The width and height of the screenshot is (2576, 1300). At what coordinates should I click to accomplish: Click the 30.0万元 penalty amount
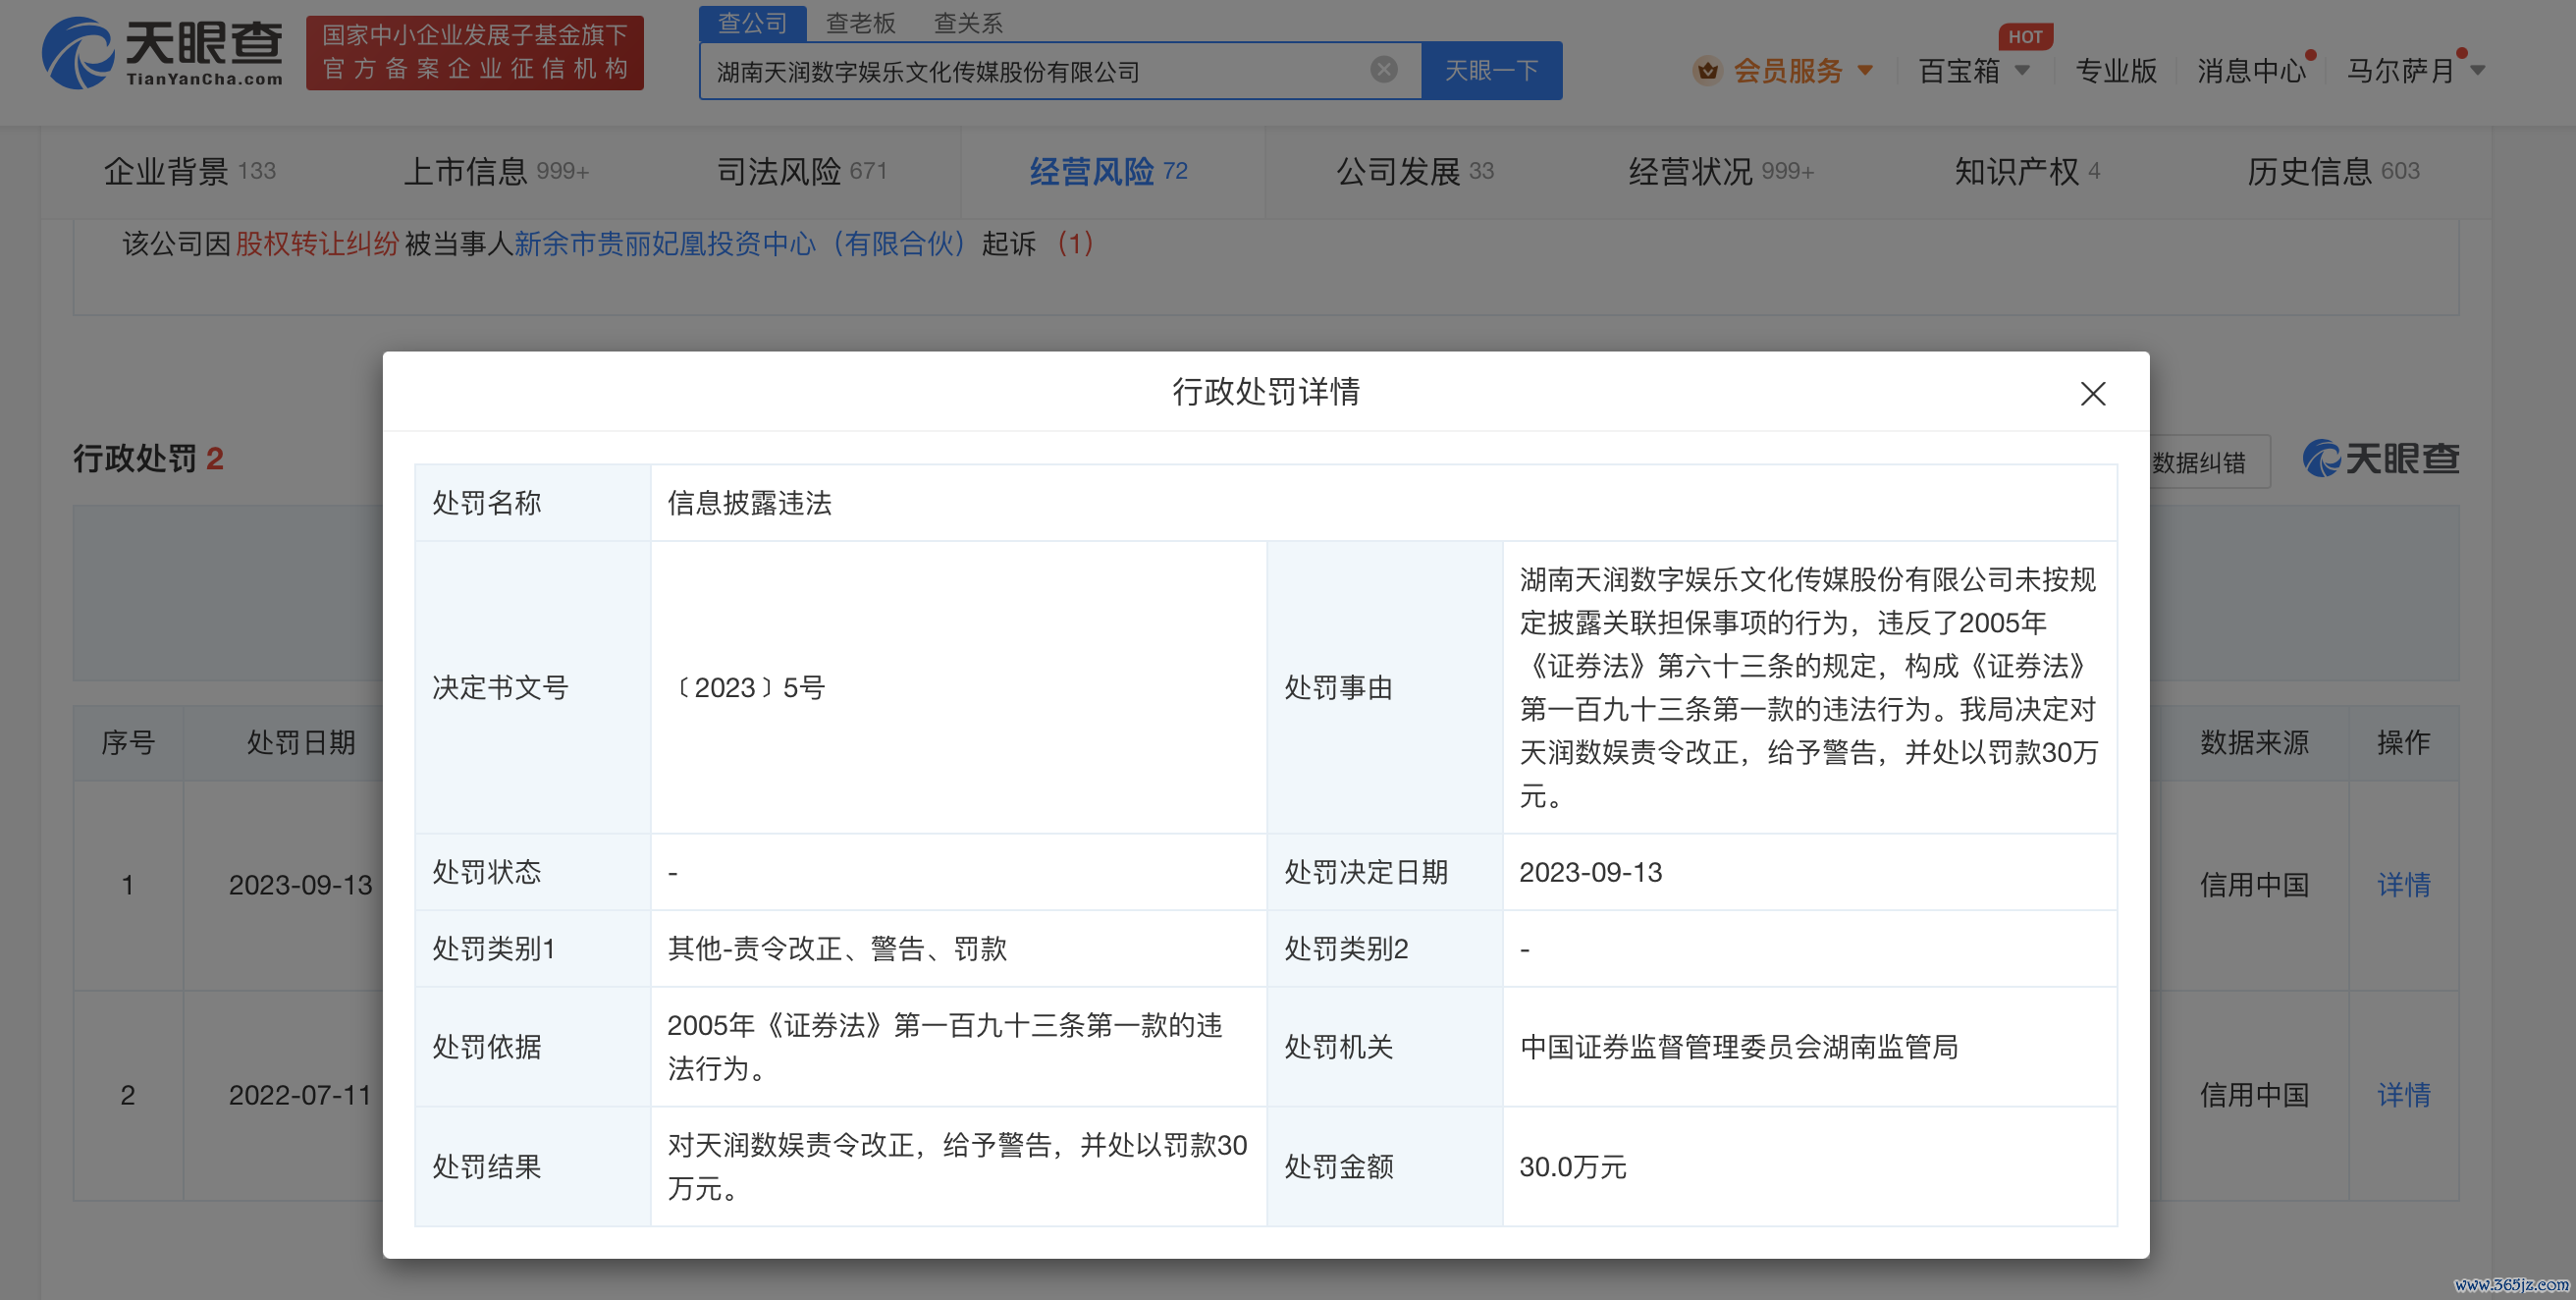coord(1573,1167)
